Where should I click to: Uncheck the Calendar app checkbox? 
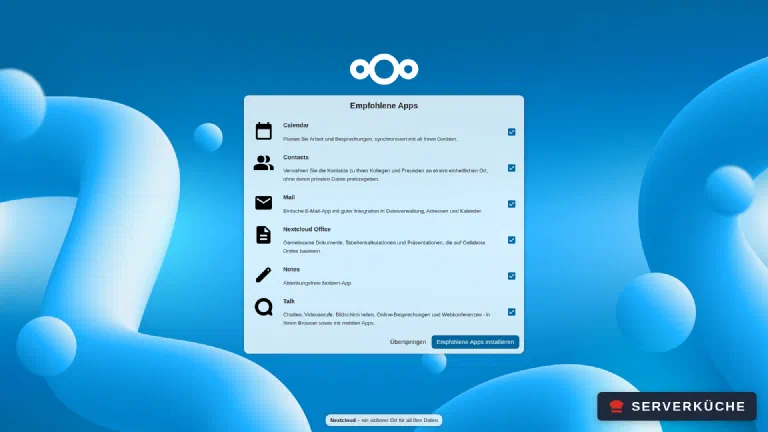pyautogui.click(x=511, y=132)
